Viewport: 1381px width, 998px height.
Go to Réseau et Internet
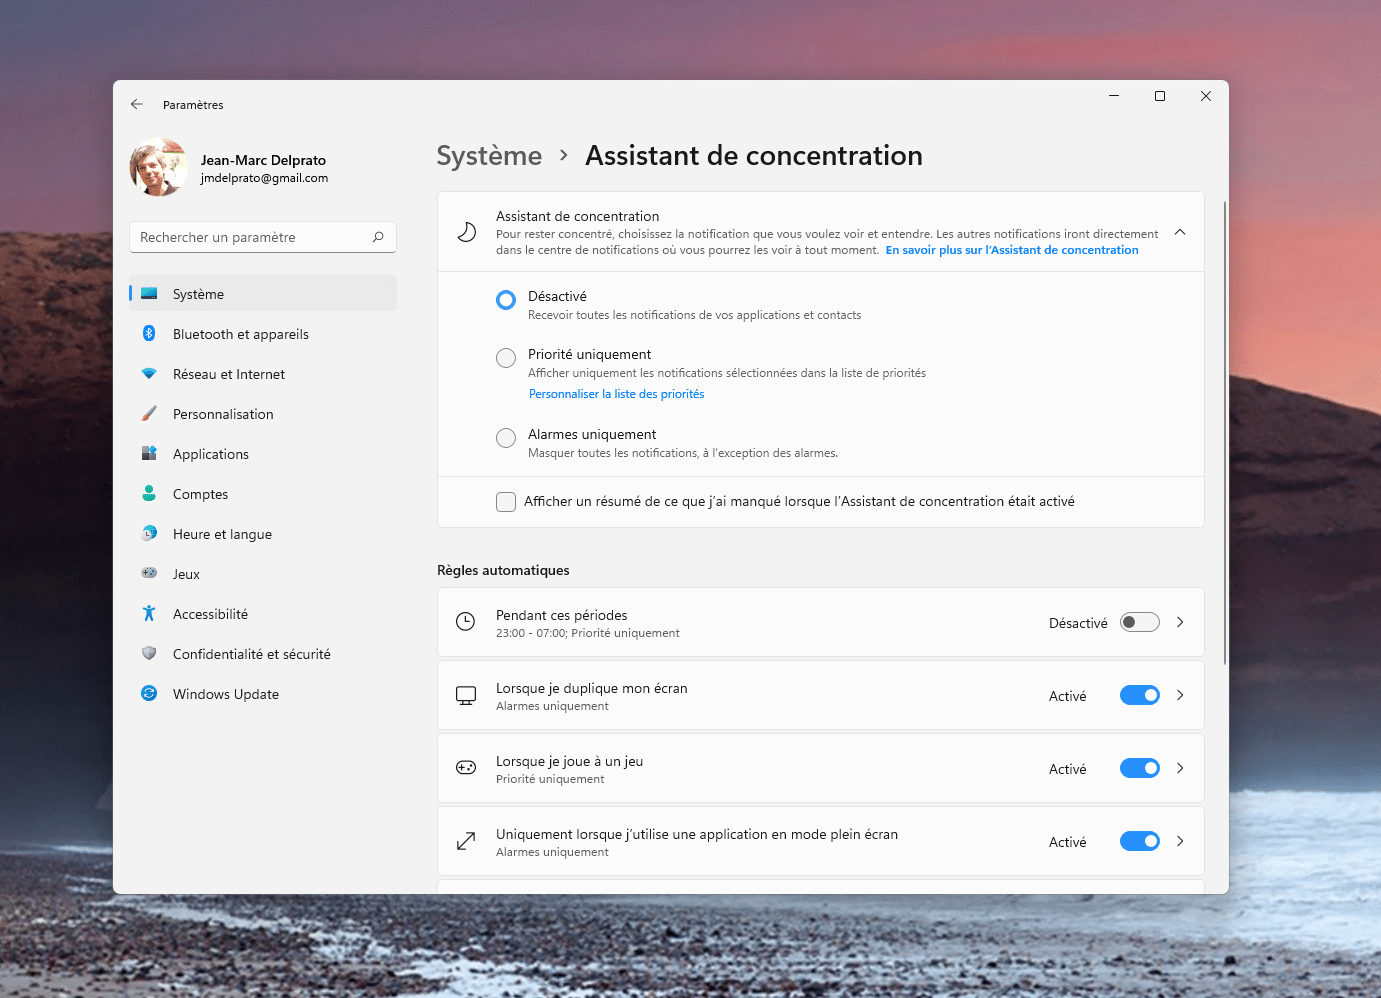(263, 373)
